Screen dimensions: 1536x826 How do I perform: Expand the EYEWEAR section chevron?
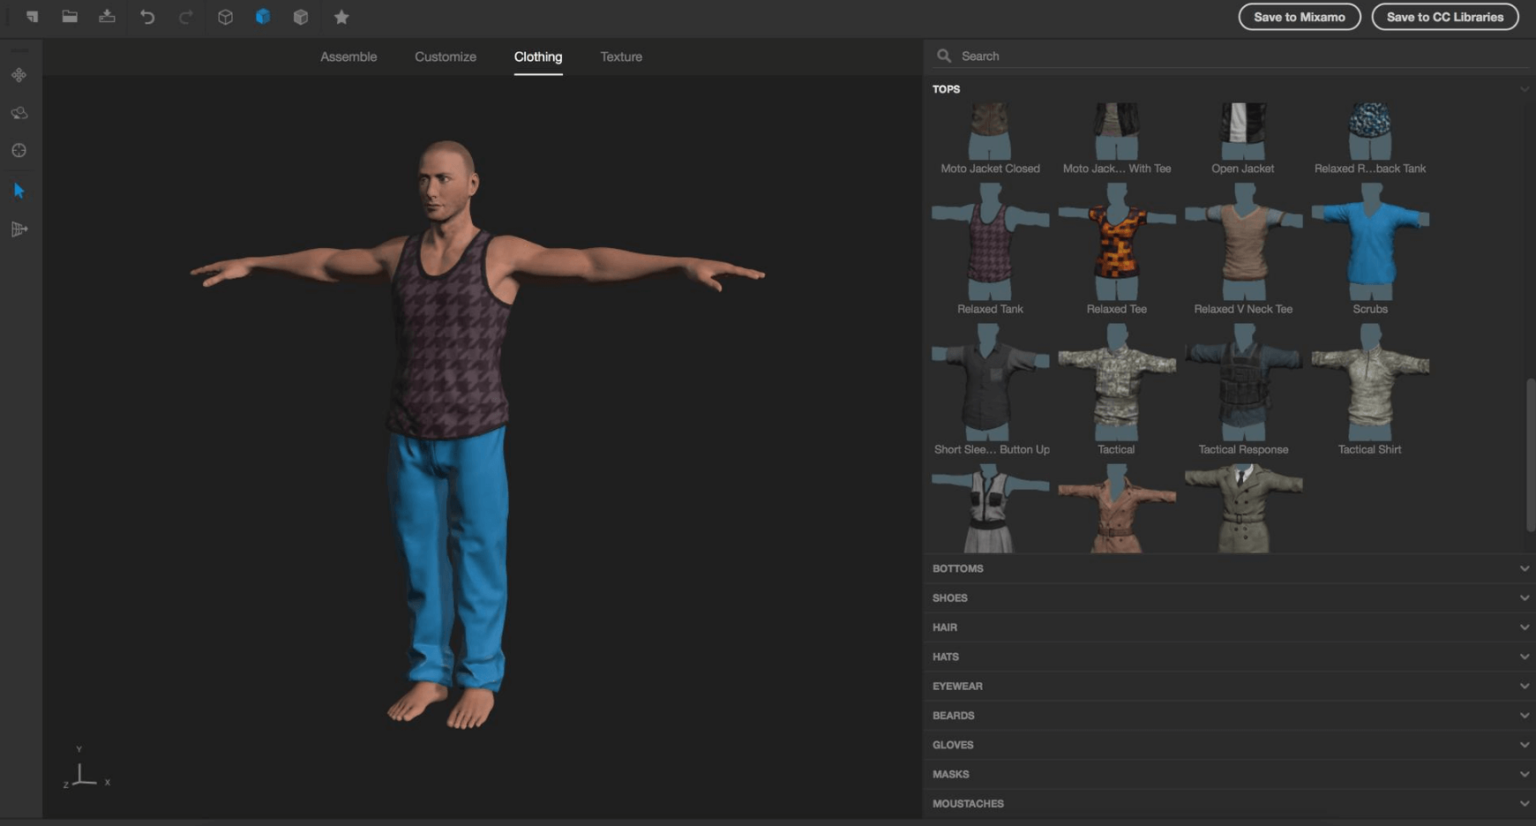pos(1523,686)
